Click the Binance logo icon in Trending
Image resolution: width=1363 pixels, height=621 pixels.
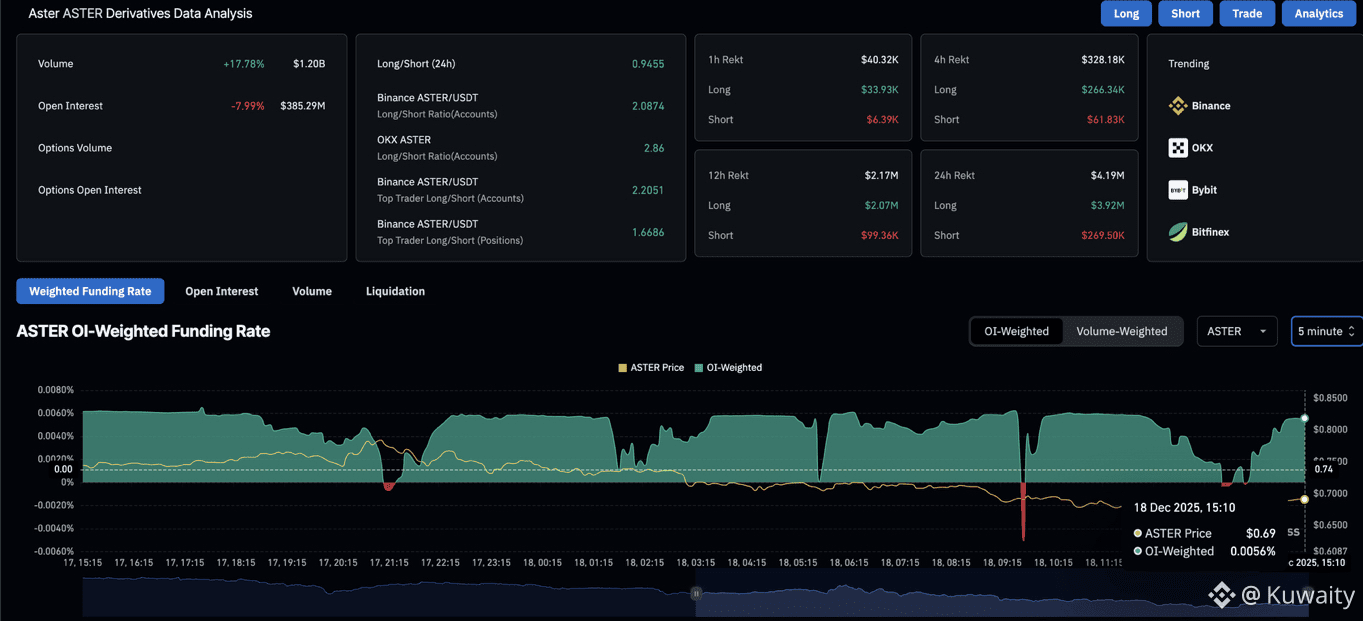(1178, 106)
